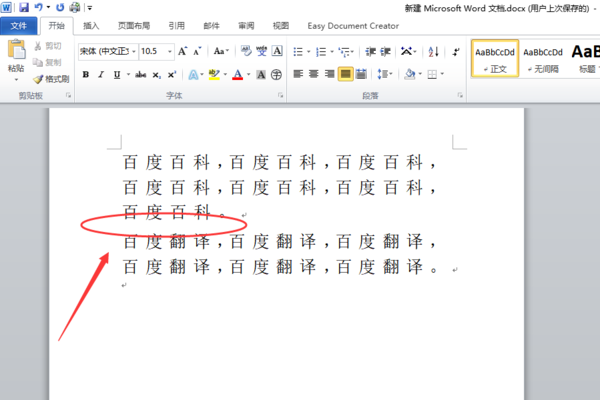The height and width of the screenshot is (400, 600).
Task: Open the font name dropdown
Action: point(134,51)
